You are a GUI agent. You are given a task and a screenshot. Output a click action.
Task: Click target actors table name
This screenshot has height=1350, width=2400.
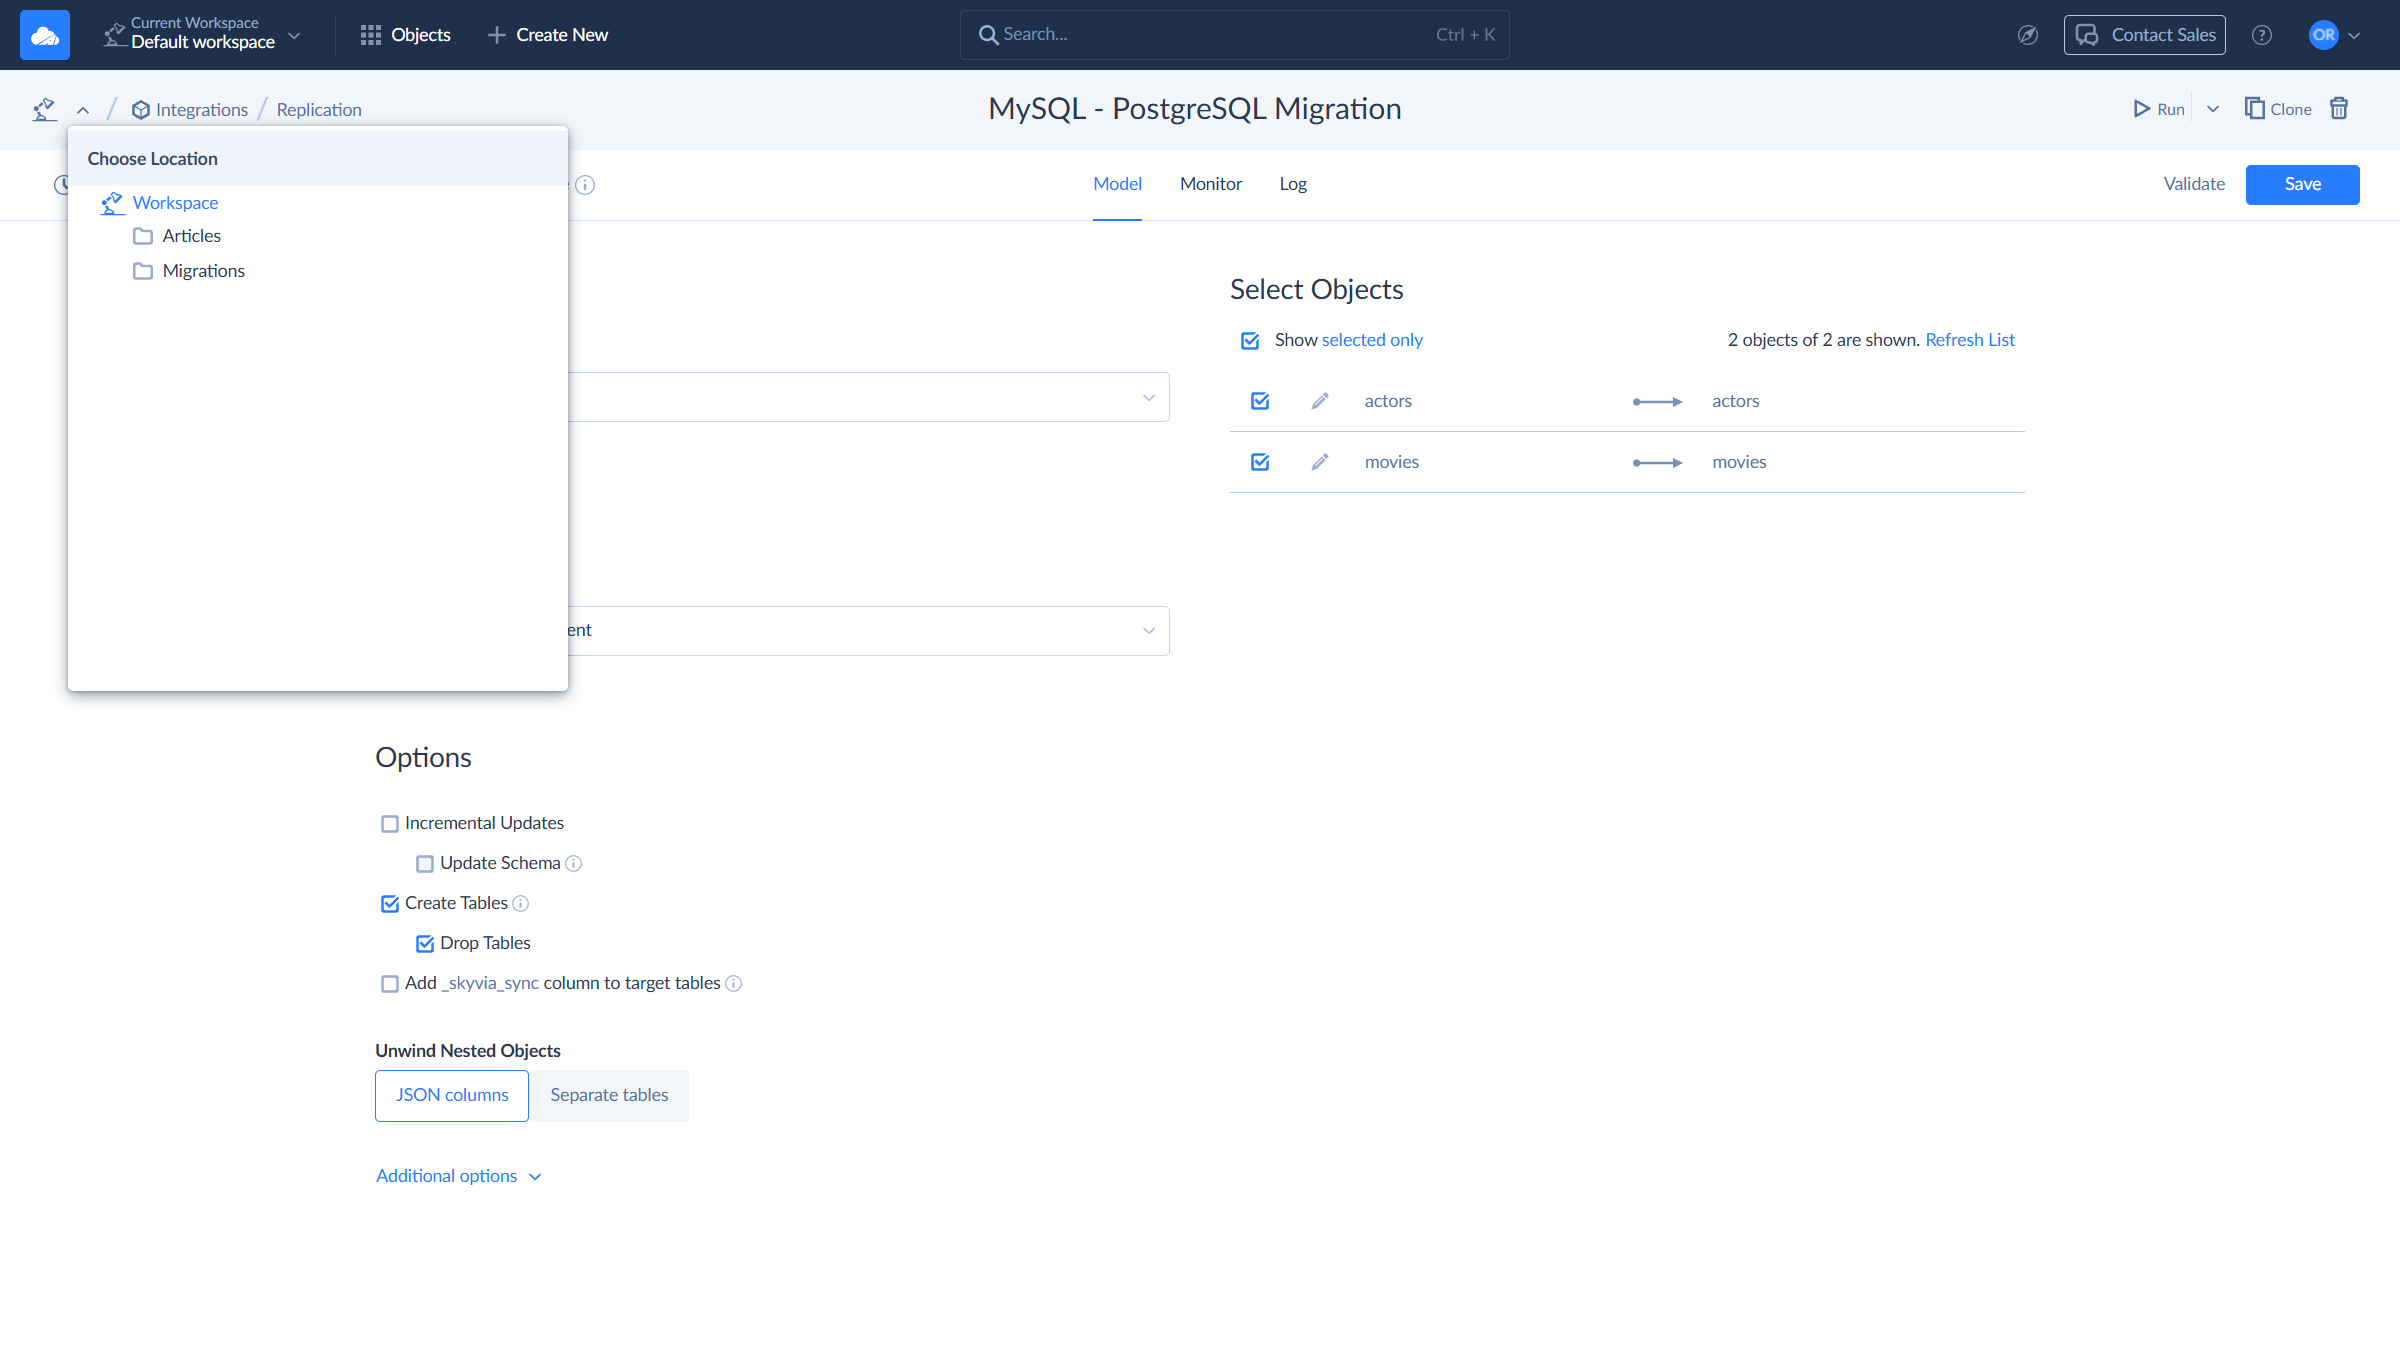[1735, 401]
